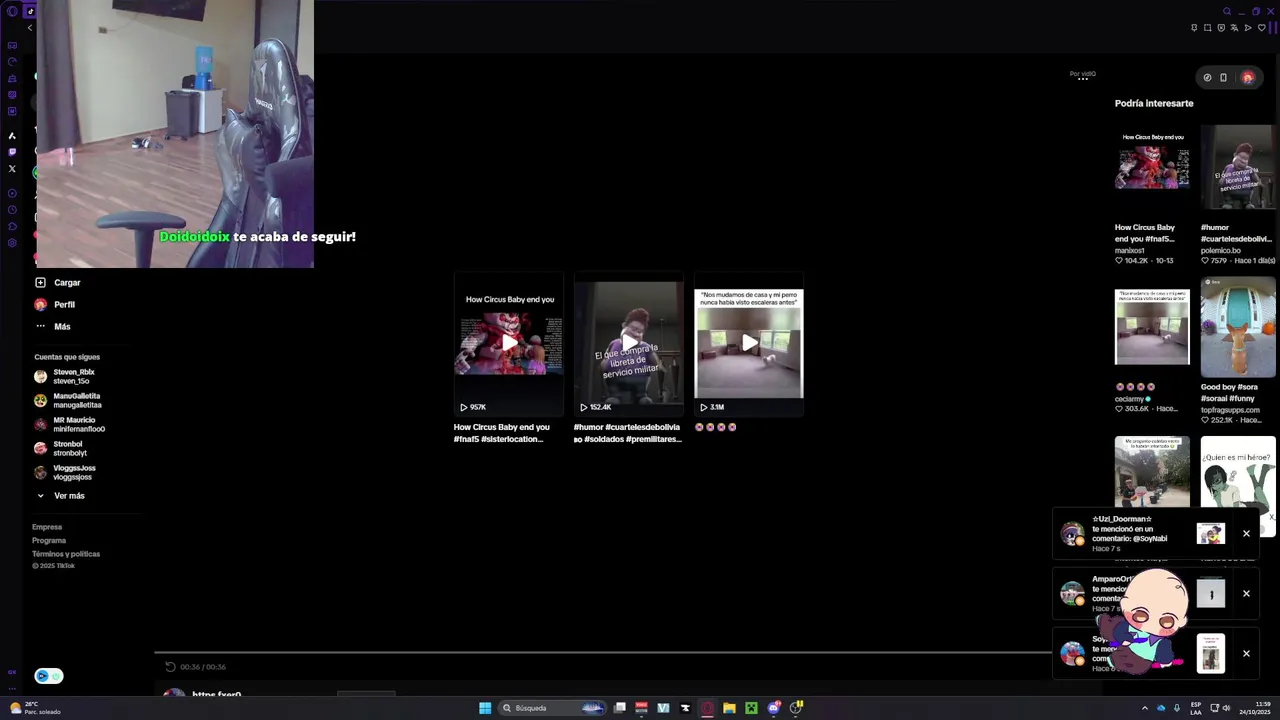This screenshot has width=1280, height=720.
Task: Open the Cargar upload option
Action: (57, 283)
